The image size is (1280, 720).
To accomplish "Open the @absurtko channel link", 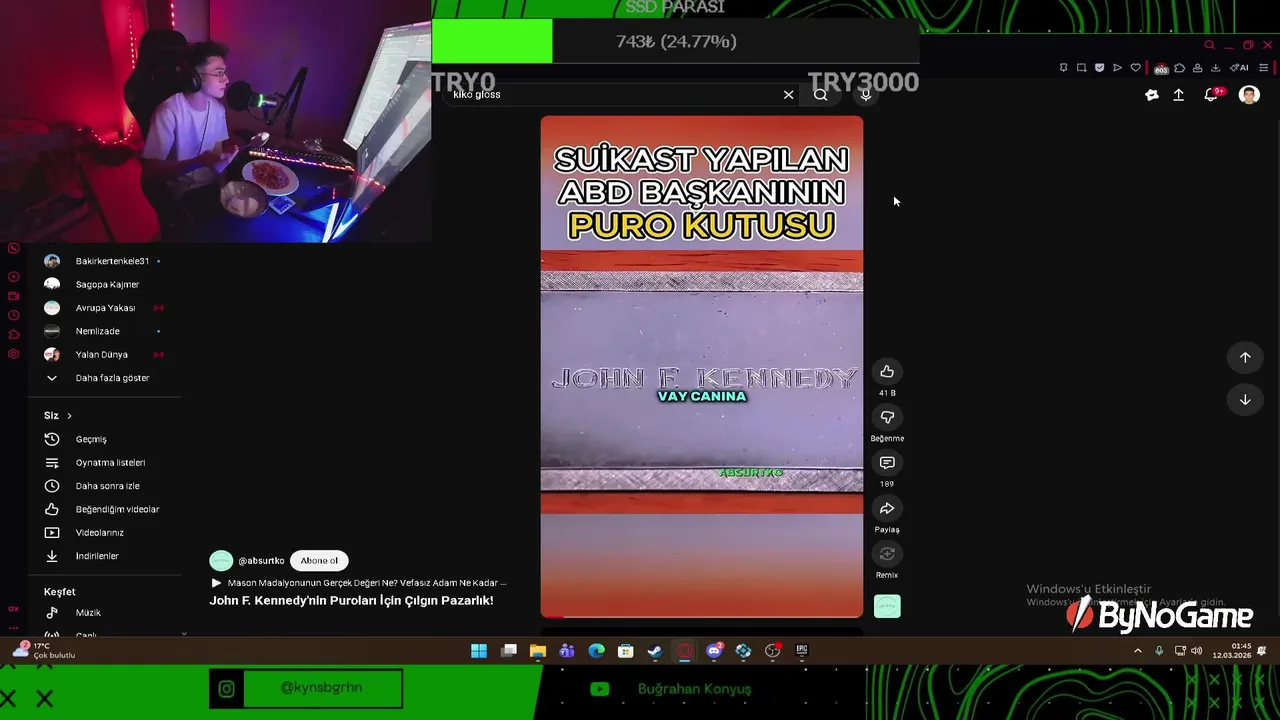I will pyautogui.click(x=261, y=561).
